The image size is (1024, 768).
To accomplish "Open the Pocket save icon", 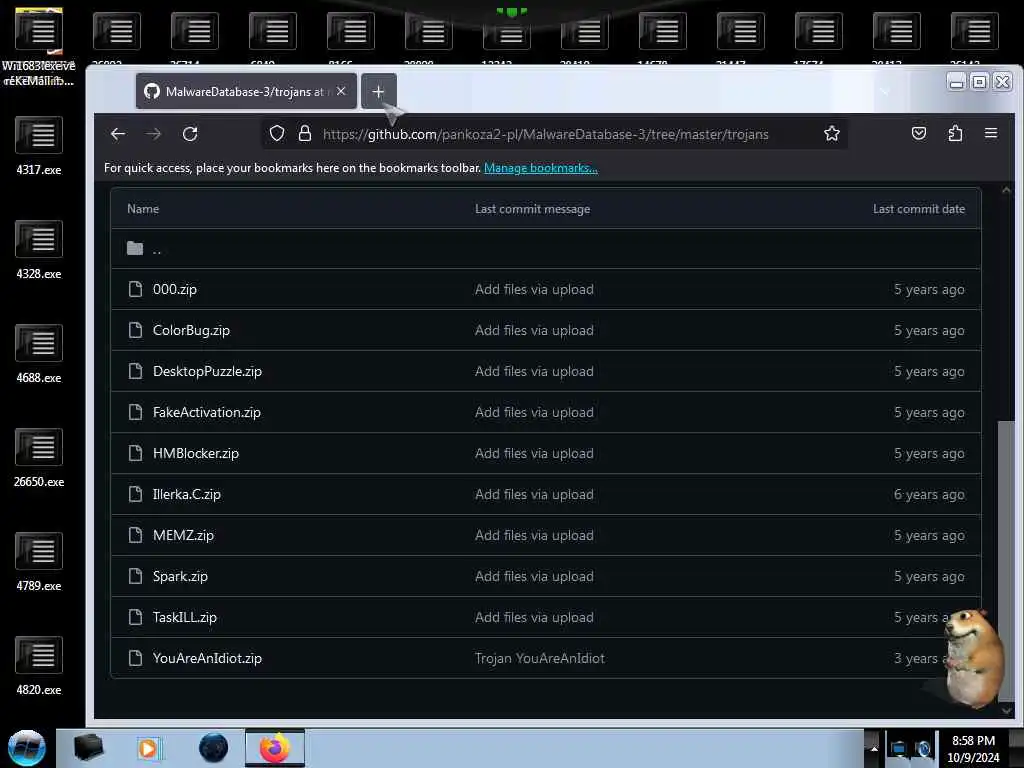I will click(919, 134).
